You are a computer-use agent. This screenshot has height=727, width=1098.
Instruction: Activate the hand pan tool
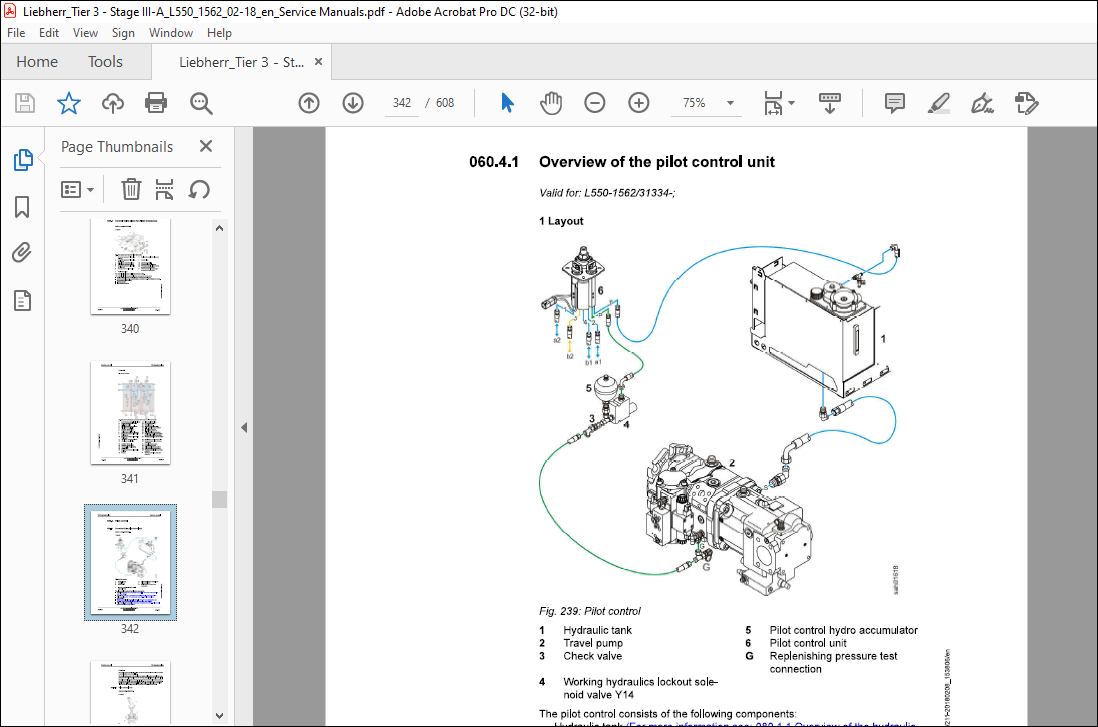tap(551, 103)
